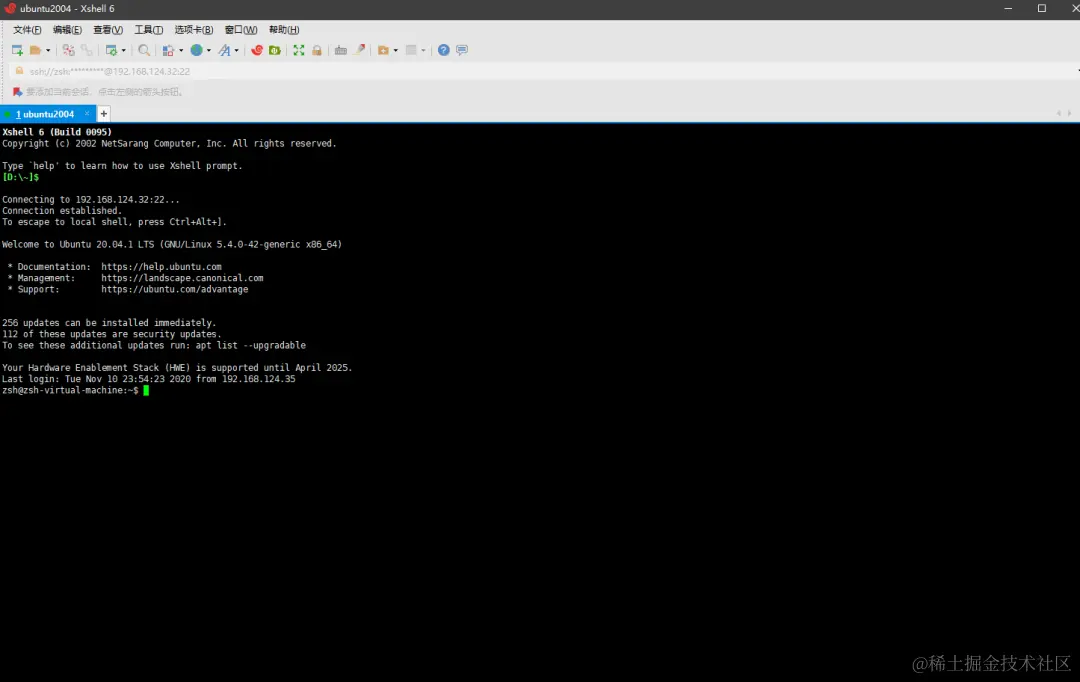
Task: Click the 'Welcome to Ubuntu 20.04.1 LTS' line
Action: pyautogui.click(x=172, y=245)
